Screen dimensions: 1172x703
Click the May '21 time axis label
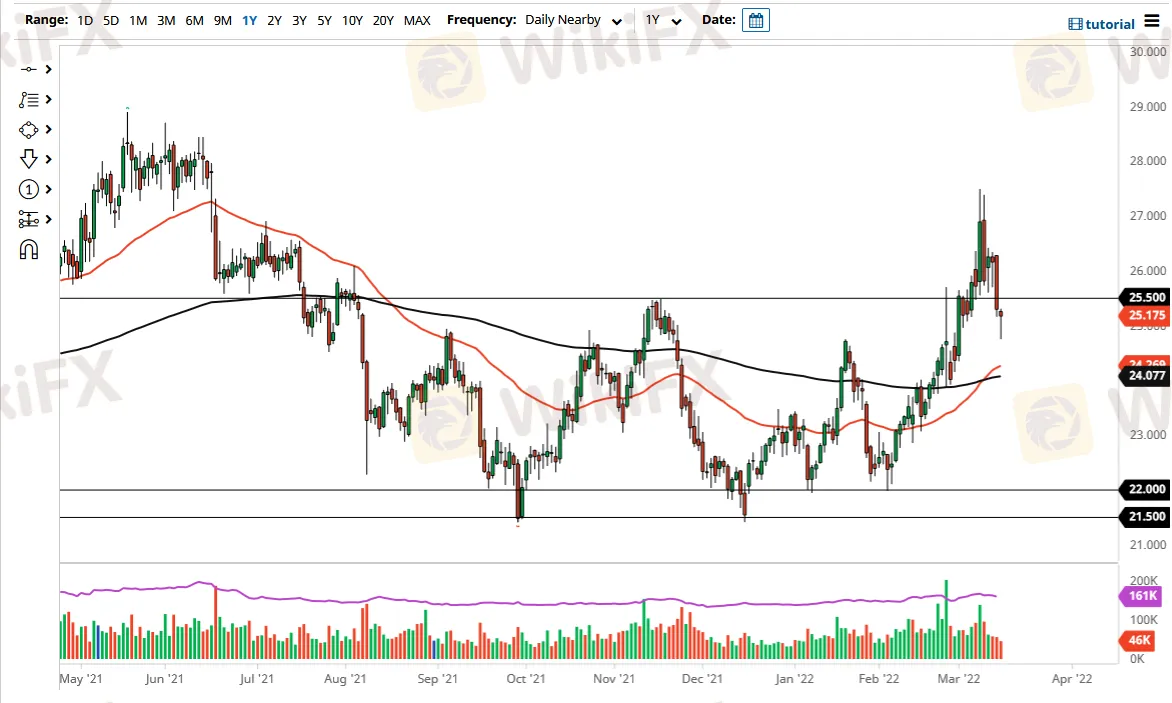(81, 679)
